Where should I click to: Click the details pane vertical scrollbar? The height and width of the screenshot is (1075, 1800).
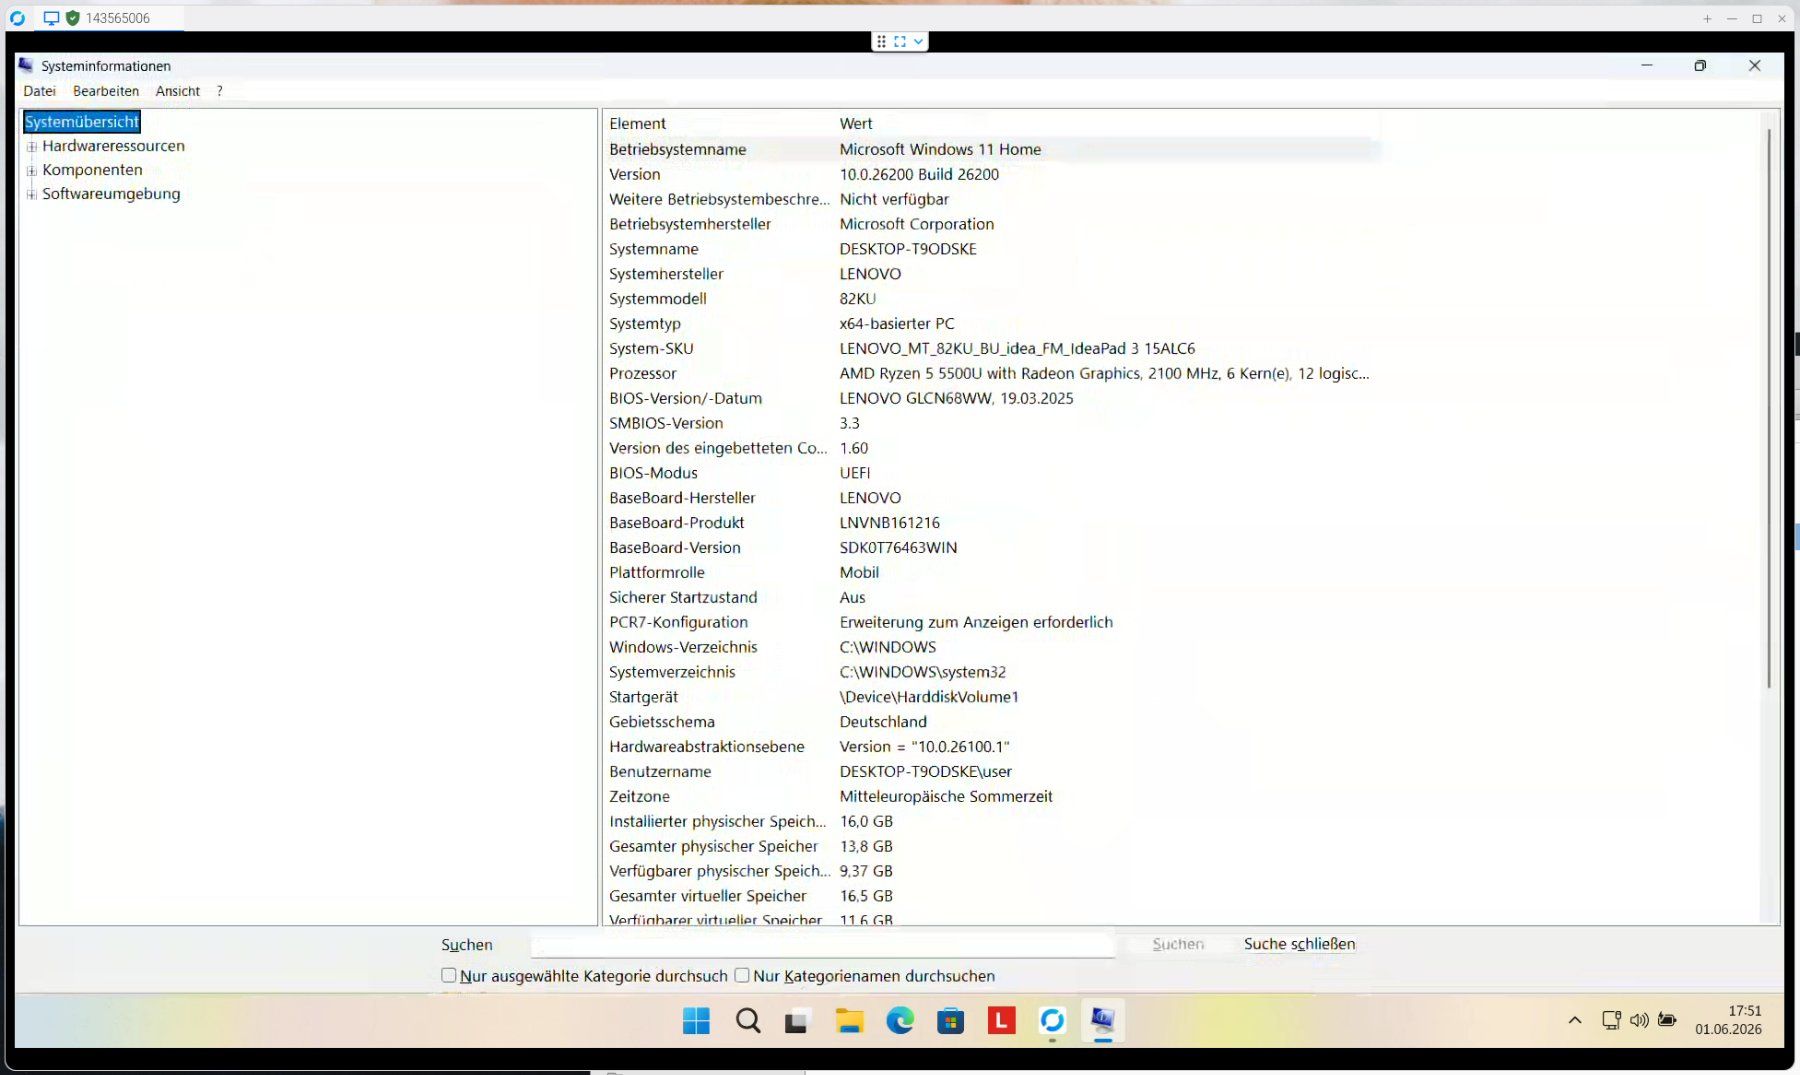pyautogui.click(x=1769, y=408)
